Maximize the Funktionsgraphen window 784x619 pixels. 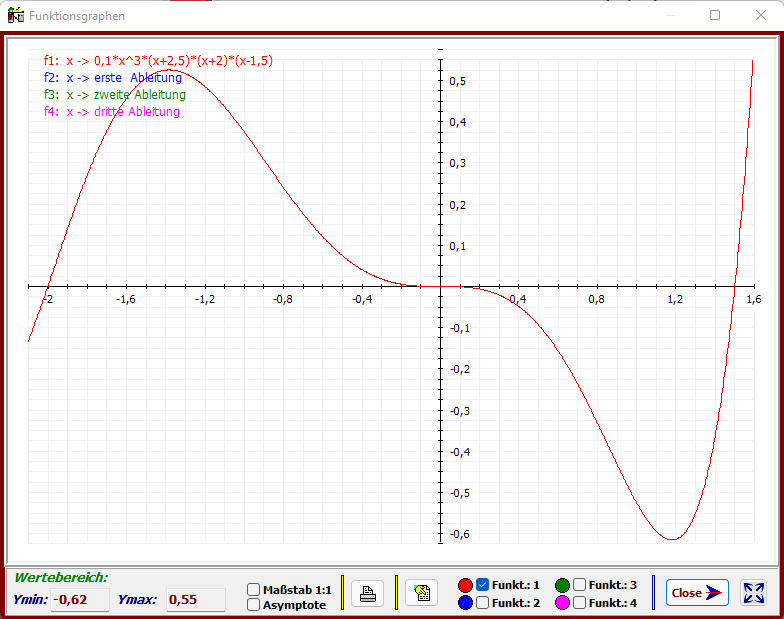coord(715,16)
